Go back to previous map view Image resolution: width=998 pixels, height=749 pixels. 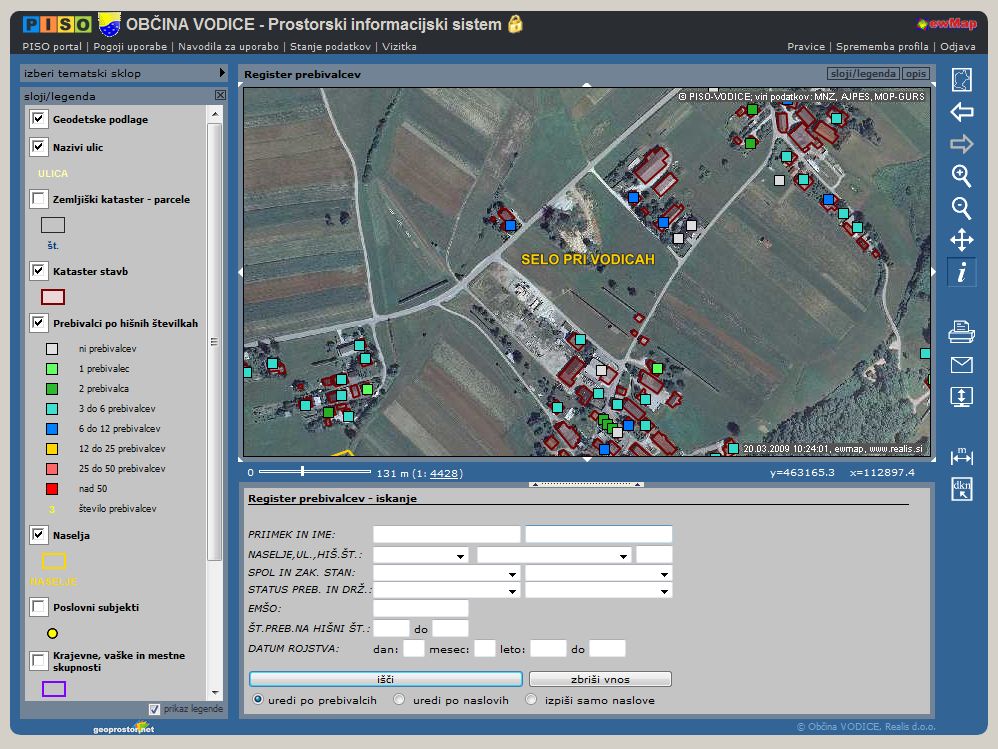point(961,112)
